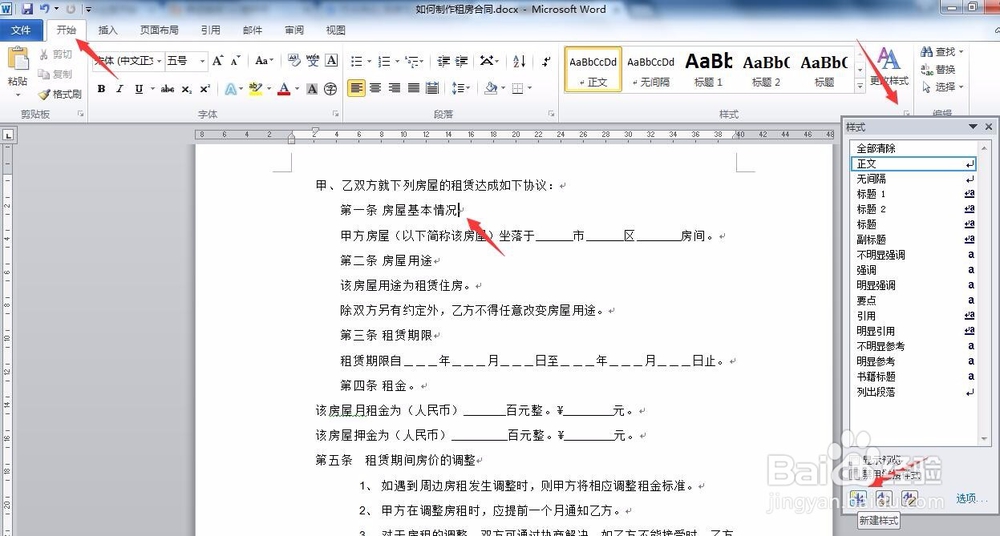Open the numbered list dropdown arrow

396,61
